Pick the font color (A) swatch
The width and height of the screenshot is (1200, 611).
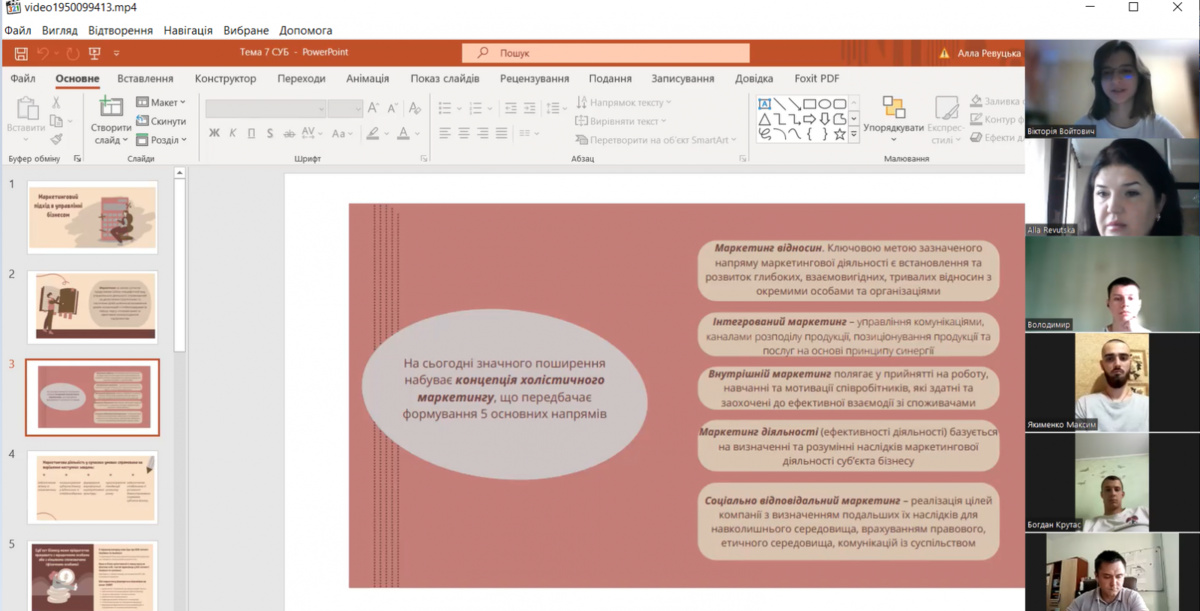[404, 133]
